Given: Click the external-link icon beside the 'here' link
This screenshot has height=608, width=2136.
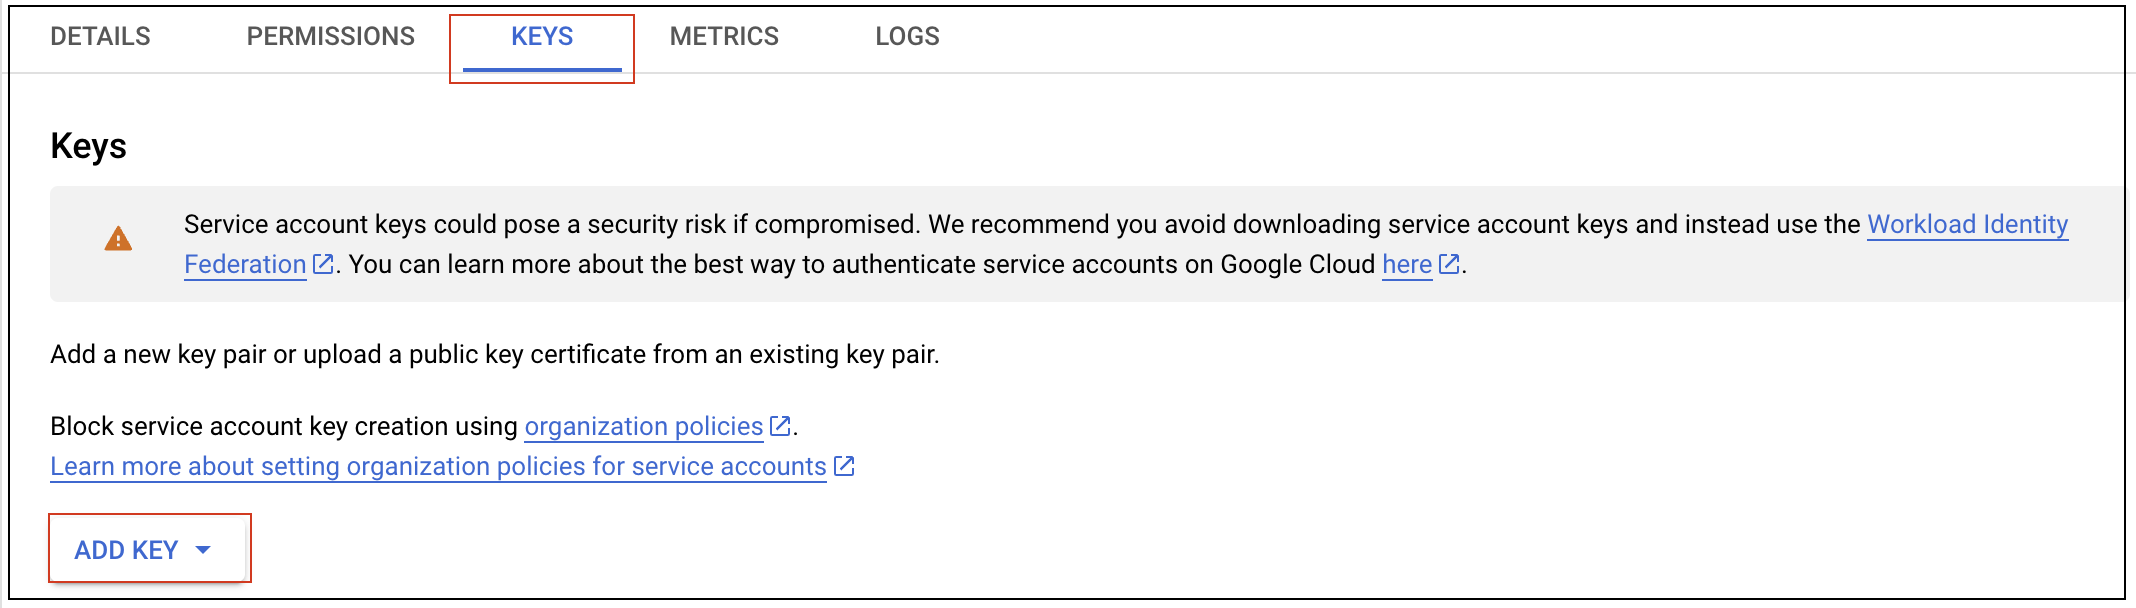Looking at the screenshot, I should [1448, 265].
